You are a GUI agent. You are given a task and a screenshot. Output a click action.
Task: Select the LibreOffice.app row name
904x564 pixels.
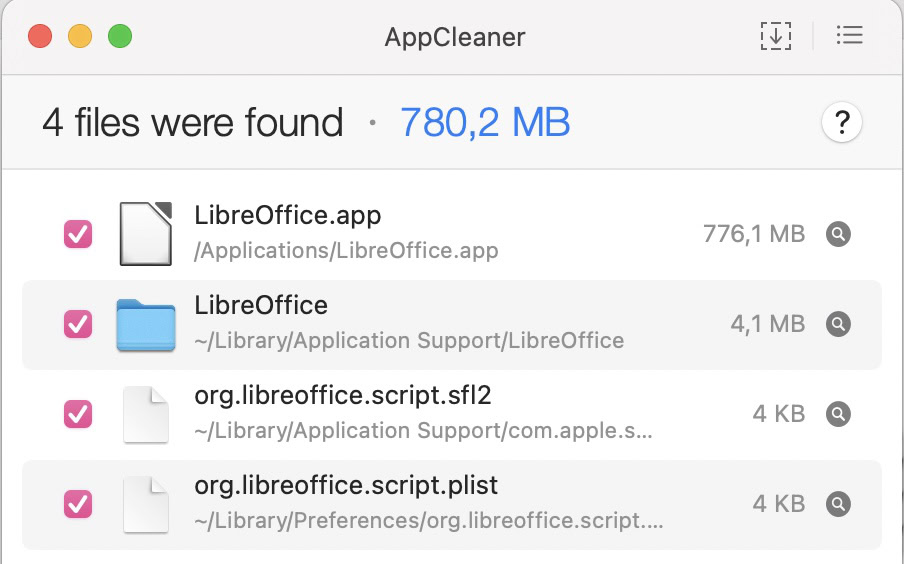click(x=288, y=215)
